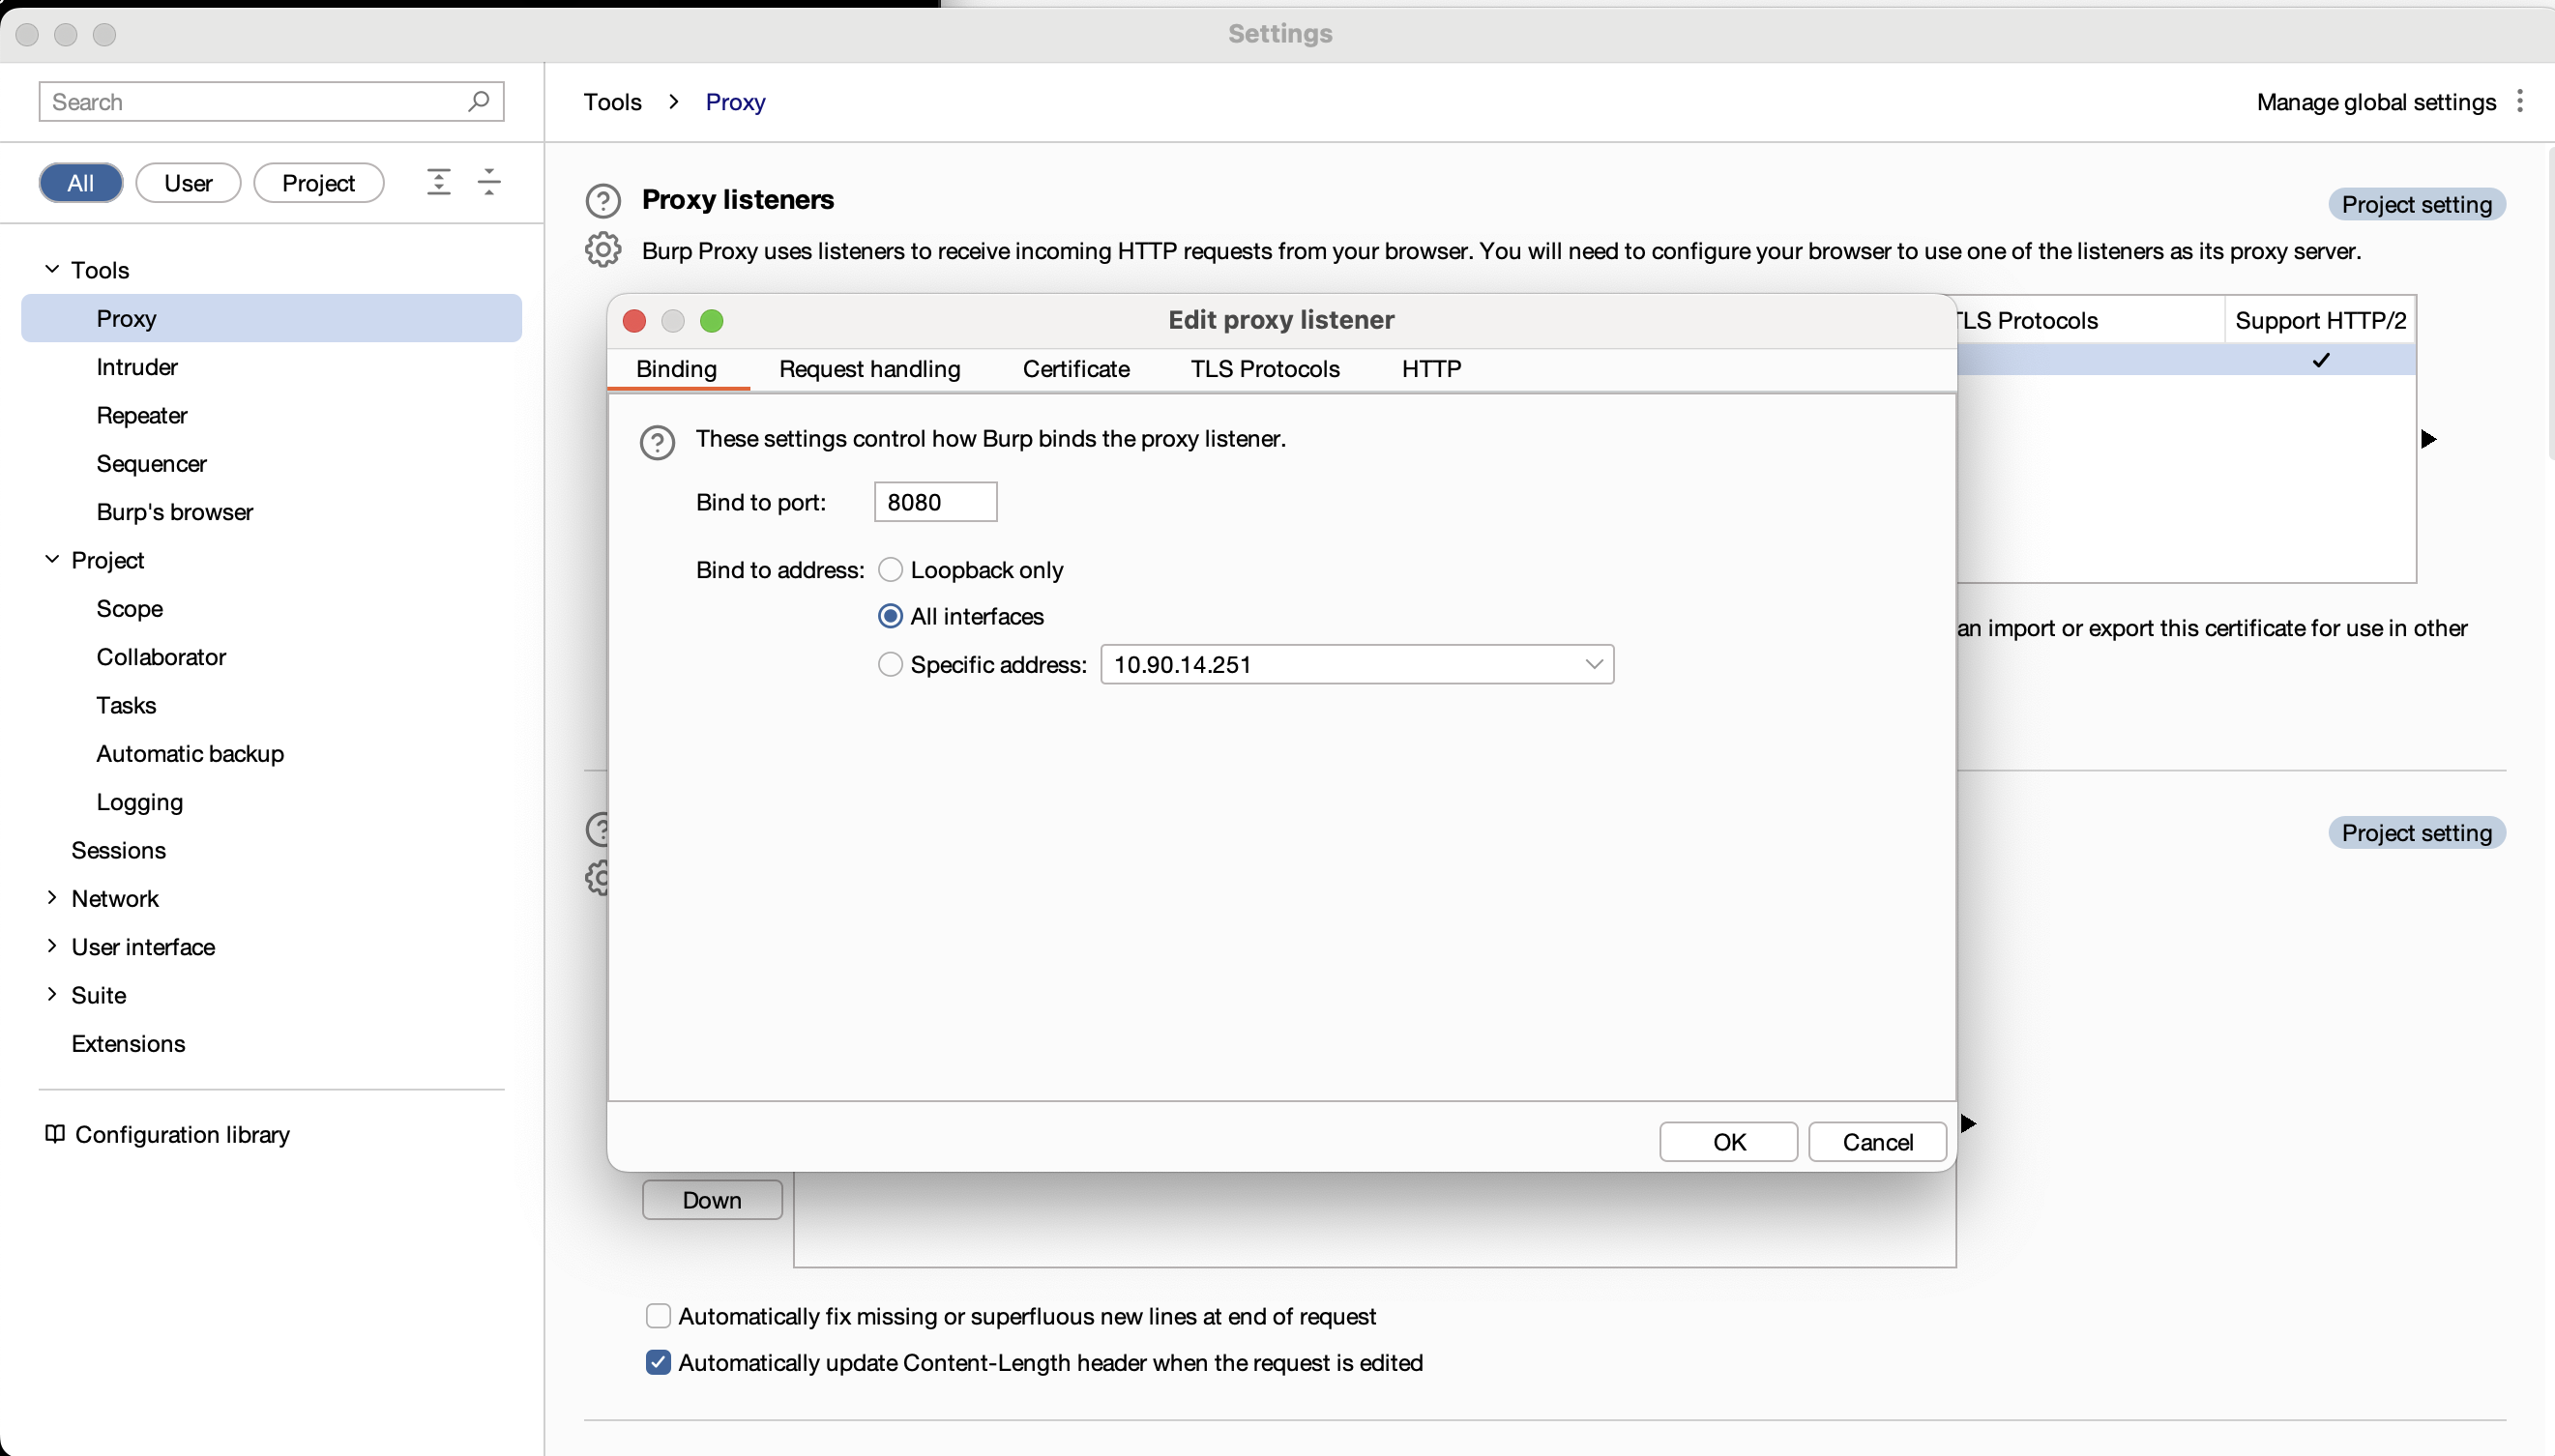
Task: Switch to the Certificate tab
Action: pyautogui.click(x=1076, y=369)
